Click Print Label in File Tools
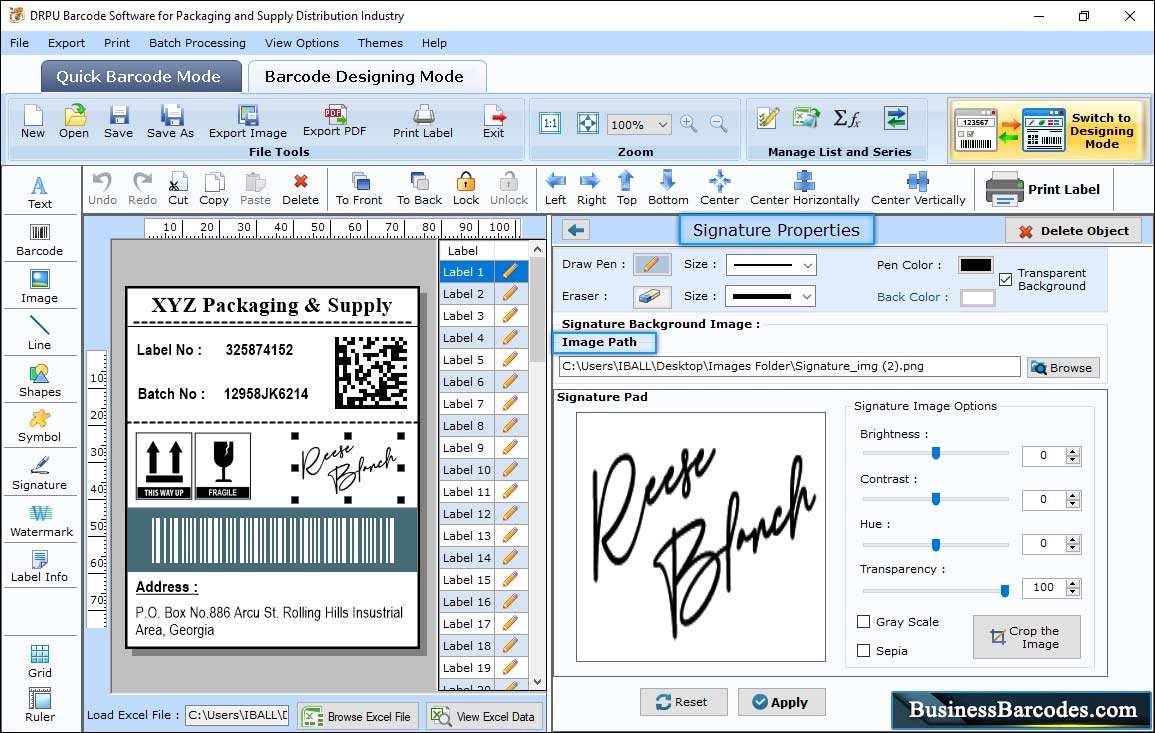This screenshot has width=1155, height=733. click(423, 122)
